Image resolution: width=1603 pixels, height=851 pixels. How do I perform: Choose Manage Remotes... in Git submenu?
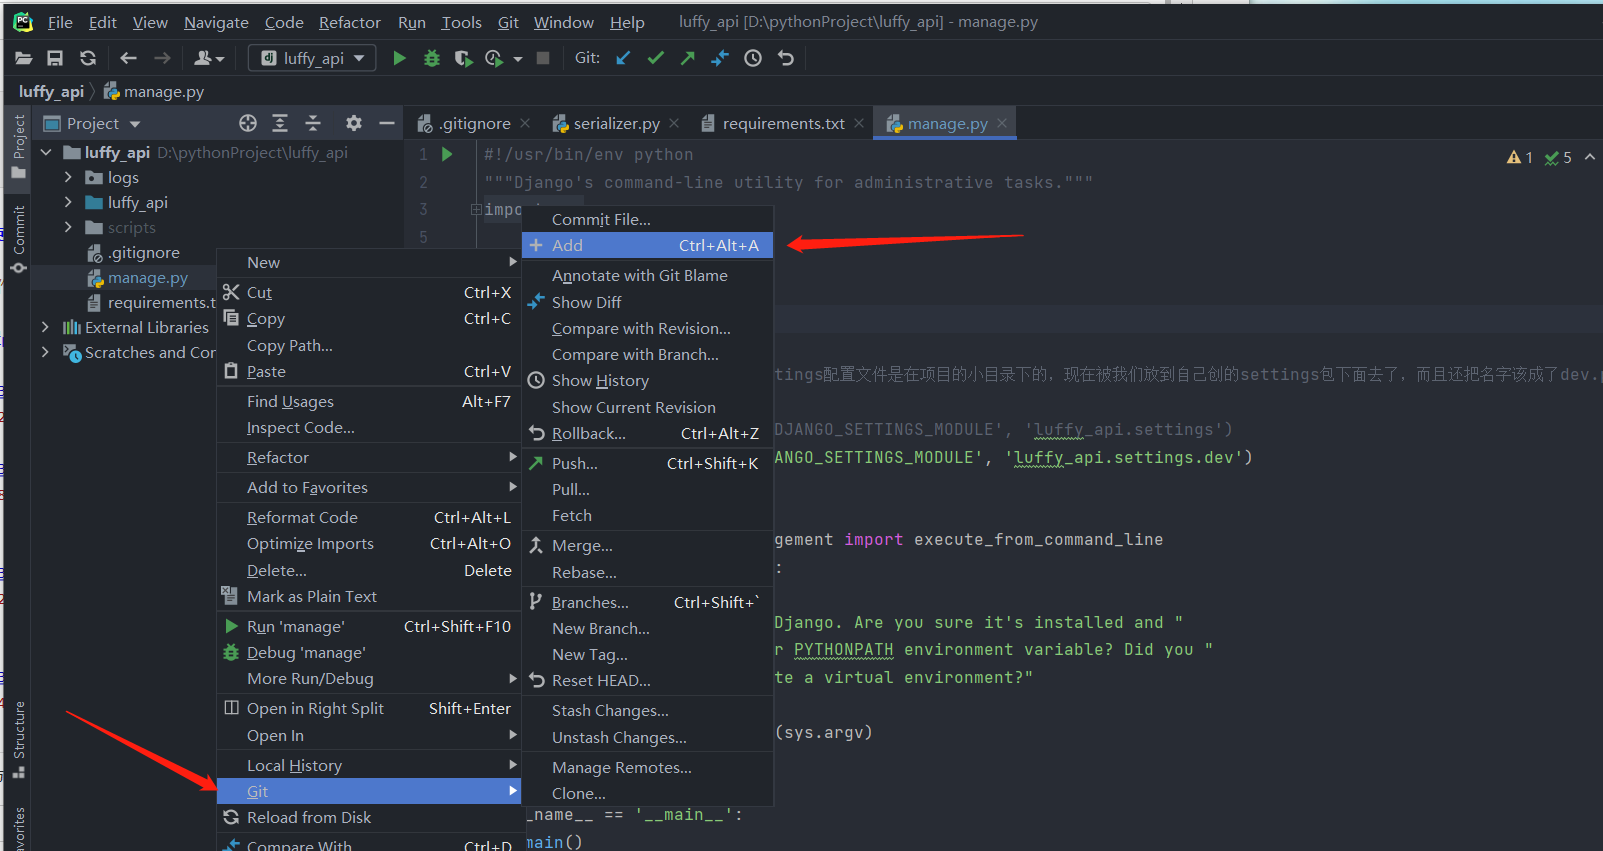648,767
